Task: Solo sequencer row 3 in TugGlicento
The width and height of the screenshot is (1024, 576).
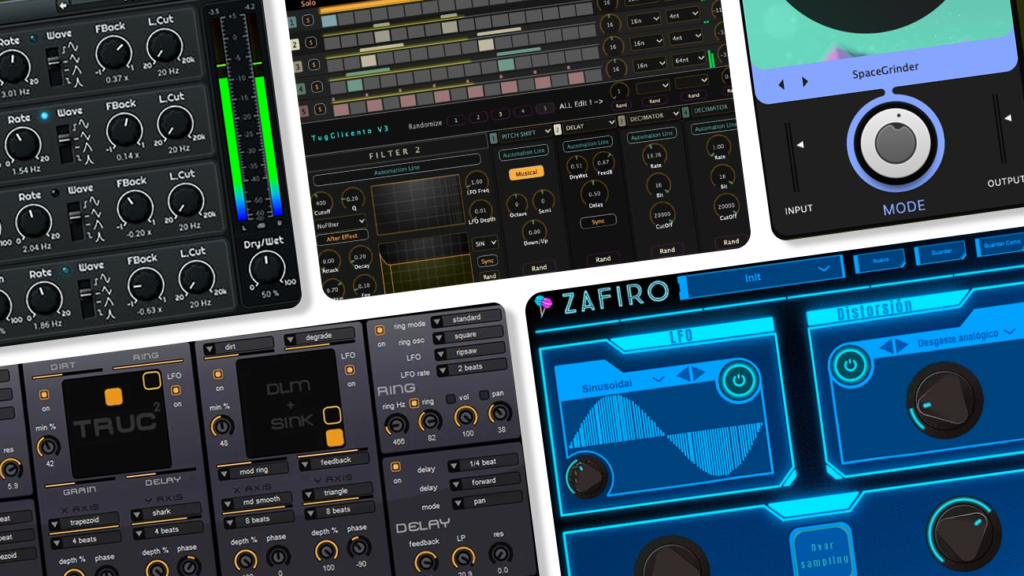Action: pyautogui.click(x=314, y=65)
